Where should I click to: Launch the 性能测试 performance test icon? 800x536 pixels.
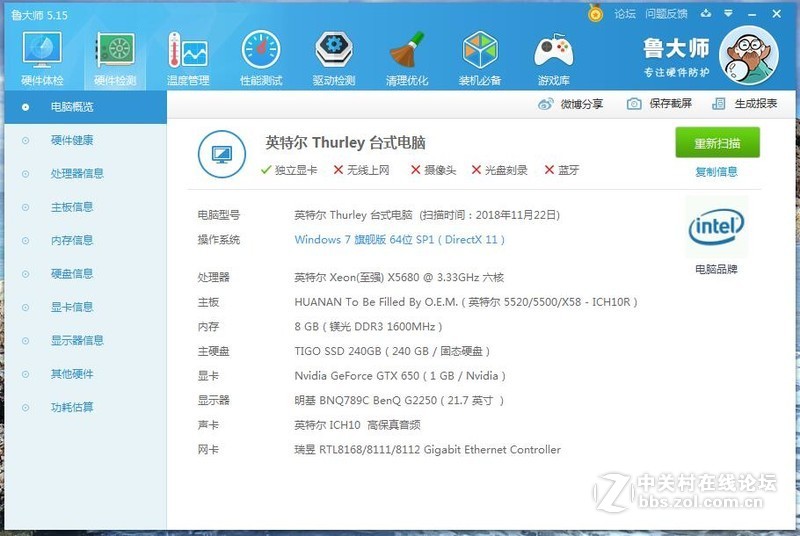pyautogui.click(x=261, y=59)
